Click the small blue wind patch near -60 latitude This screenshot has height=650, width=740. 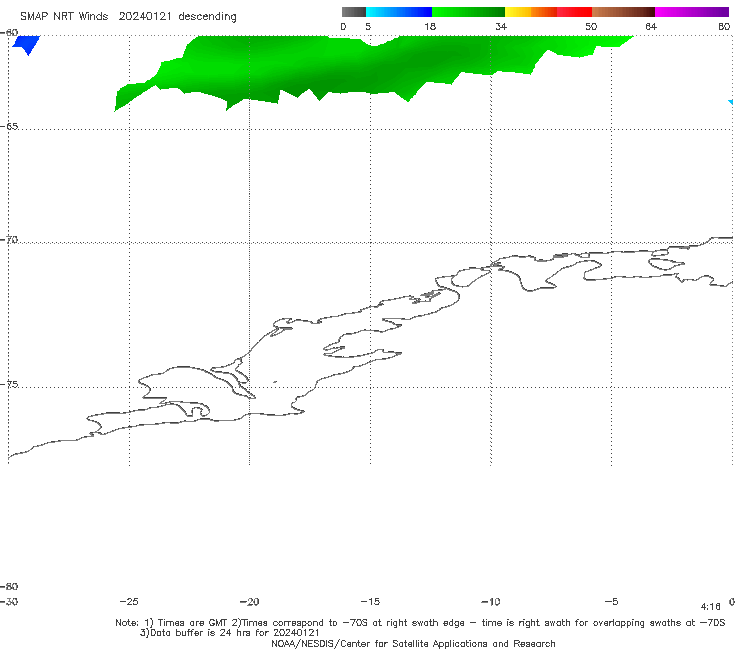26,44
